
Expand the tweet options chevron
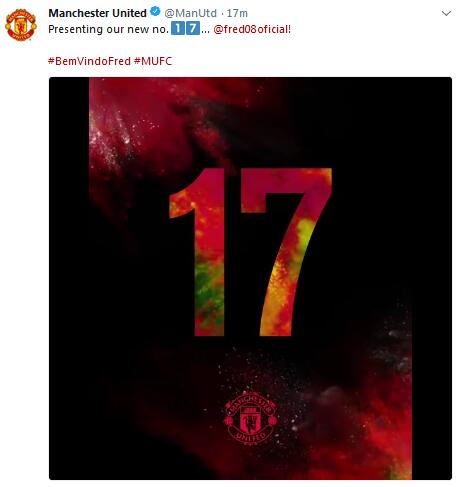[x=446, y=13]
